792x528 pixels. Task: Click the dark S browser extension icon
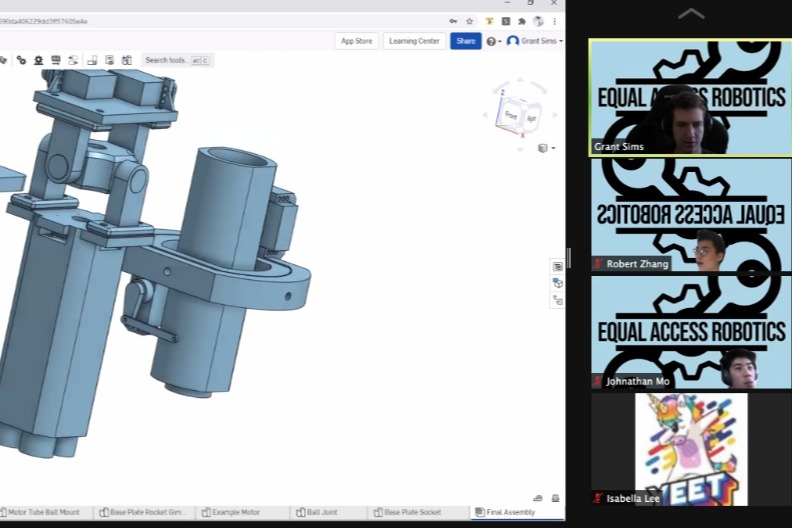click(x=506, y=21)
